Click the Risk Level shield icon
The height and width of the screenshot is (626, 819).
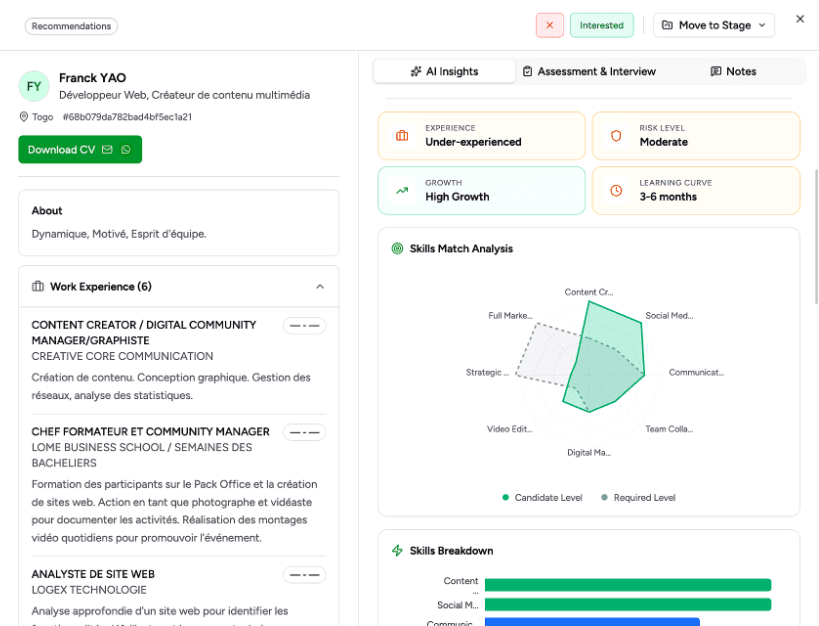coord(616,136)
